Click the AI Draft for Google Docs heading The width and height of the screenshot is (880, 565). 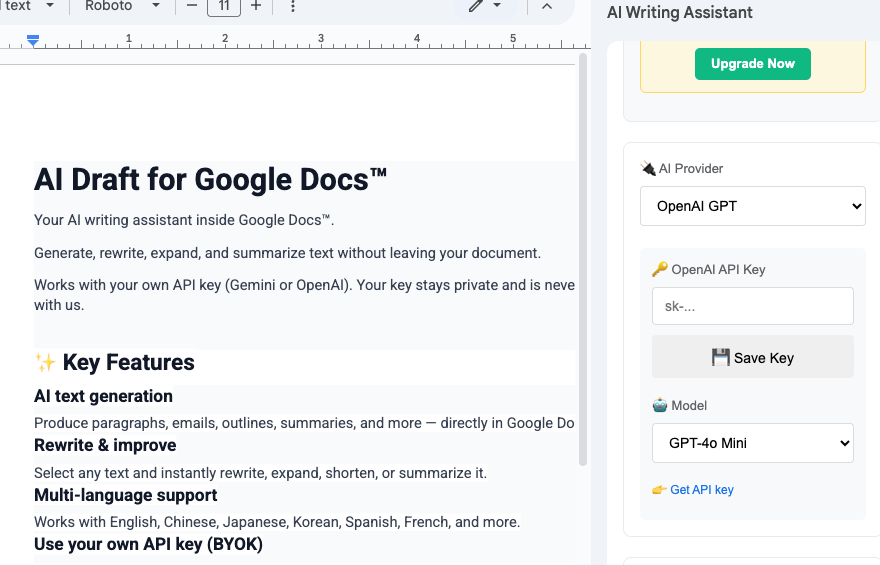tap(210, 180)
